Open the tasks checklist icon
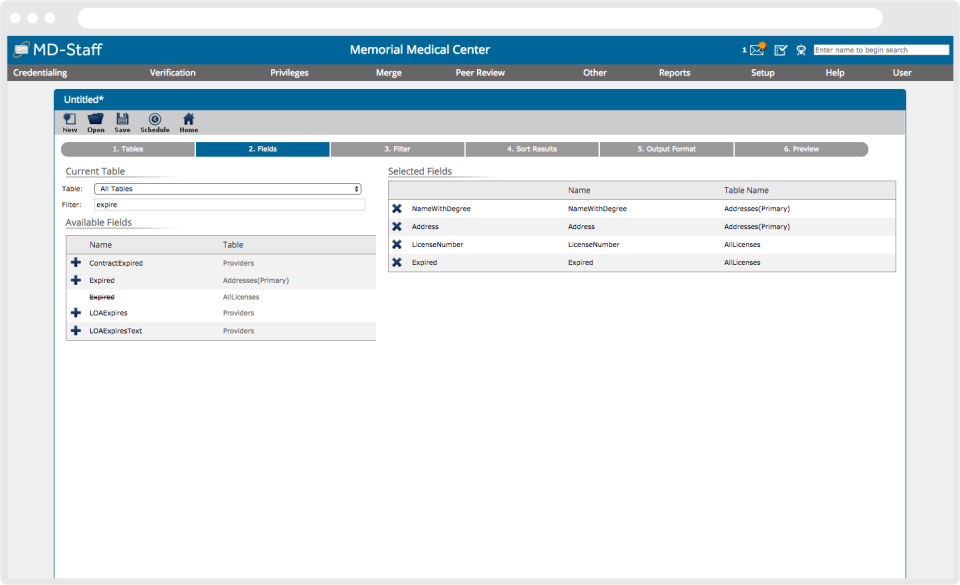 click(778, 49)
